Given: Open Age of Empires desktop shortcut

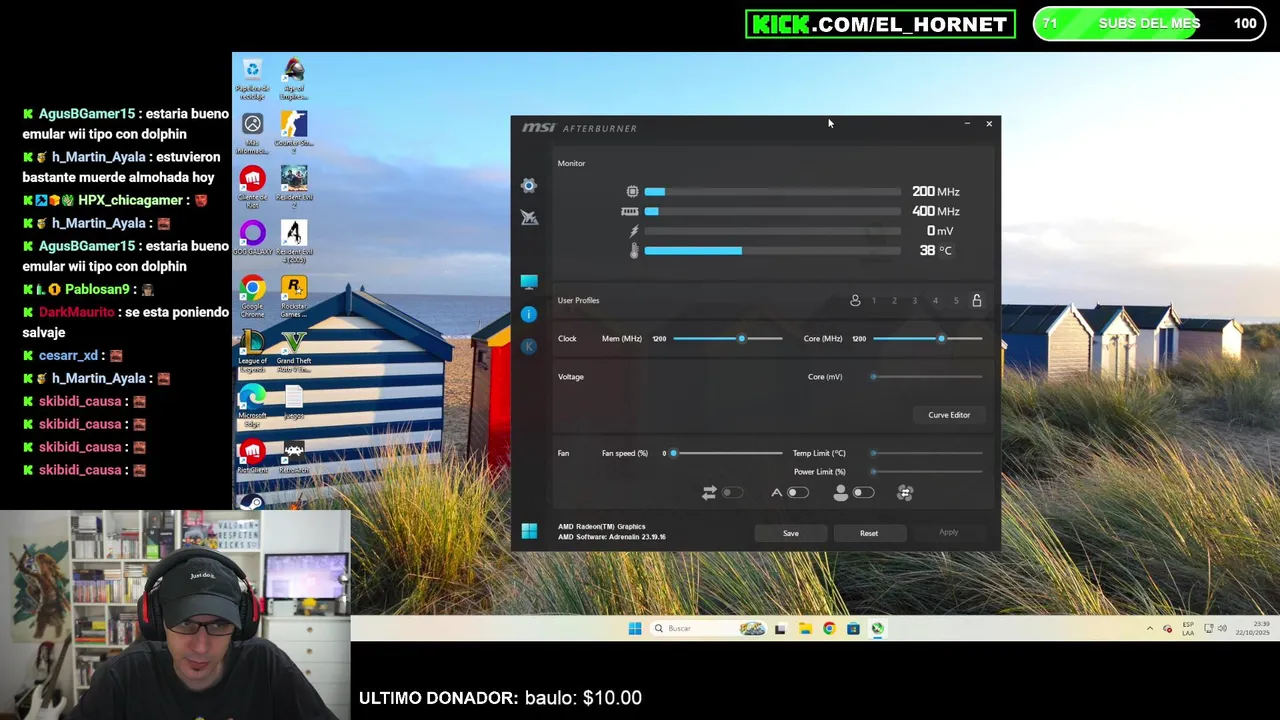Looking at the screenshot, I should pyautogui.click(x=294, y=78).
